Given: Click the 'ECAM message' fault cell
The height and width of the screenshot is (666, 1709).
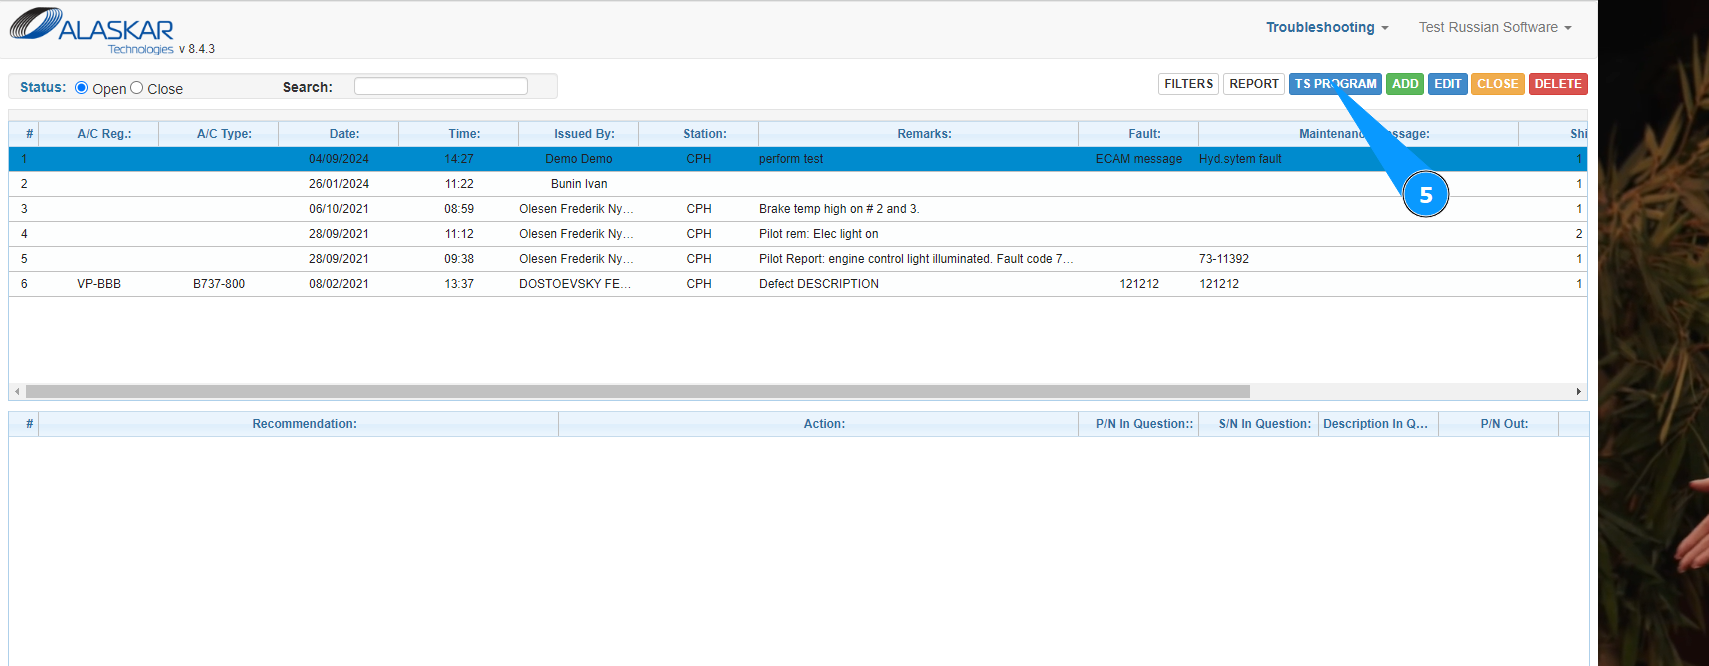Looking at the screenshot, I should click(x=1139, y=159).
